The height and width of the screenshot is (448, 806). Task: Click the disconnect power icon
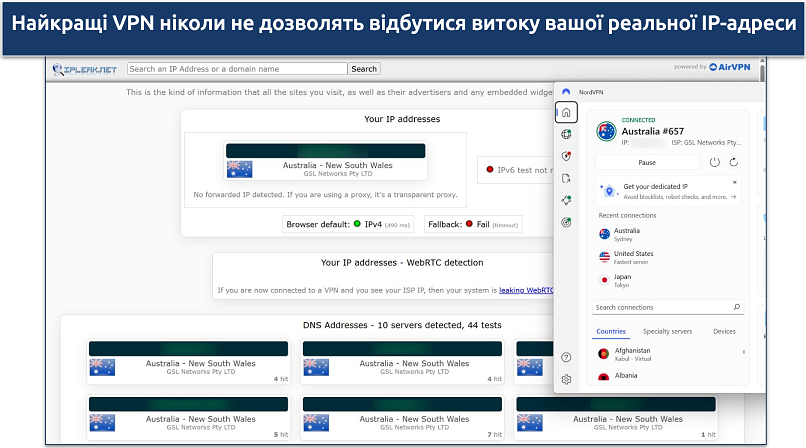click(714, 162)
